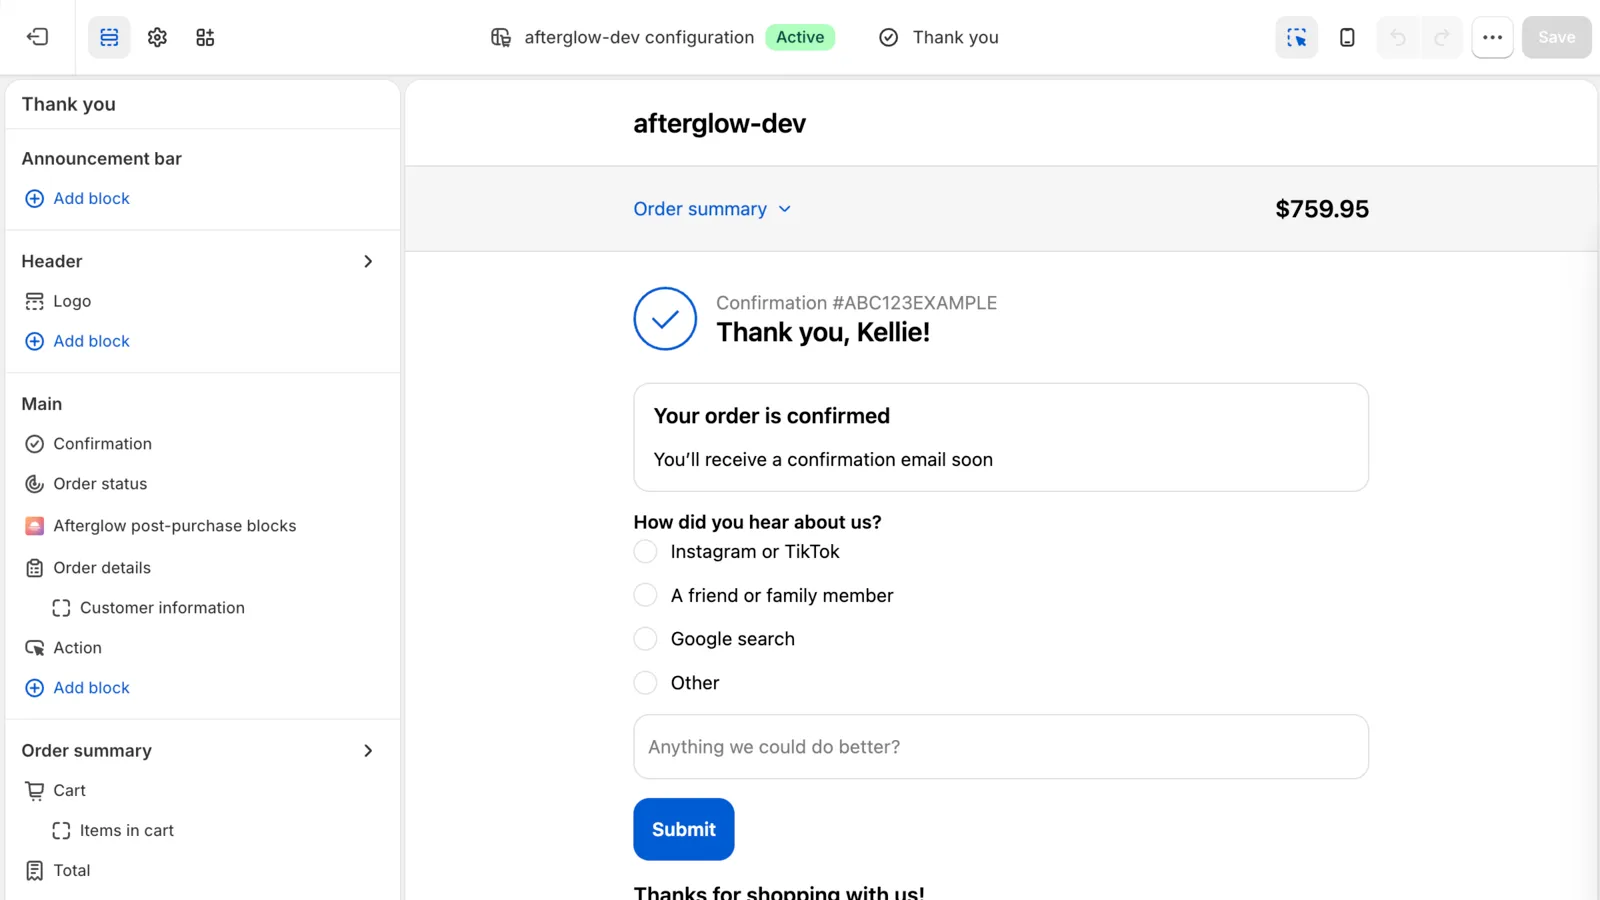Save the checkout configuration

(1556, 37)
